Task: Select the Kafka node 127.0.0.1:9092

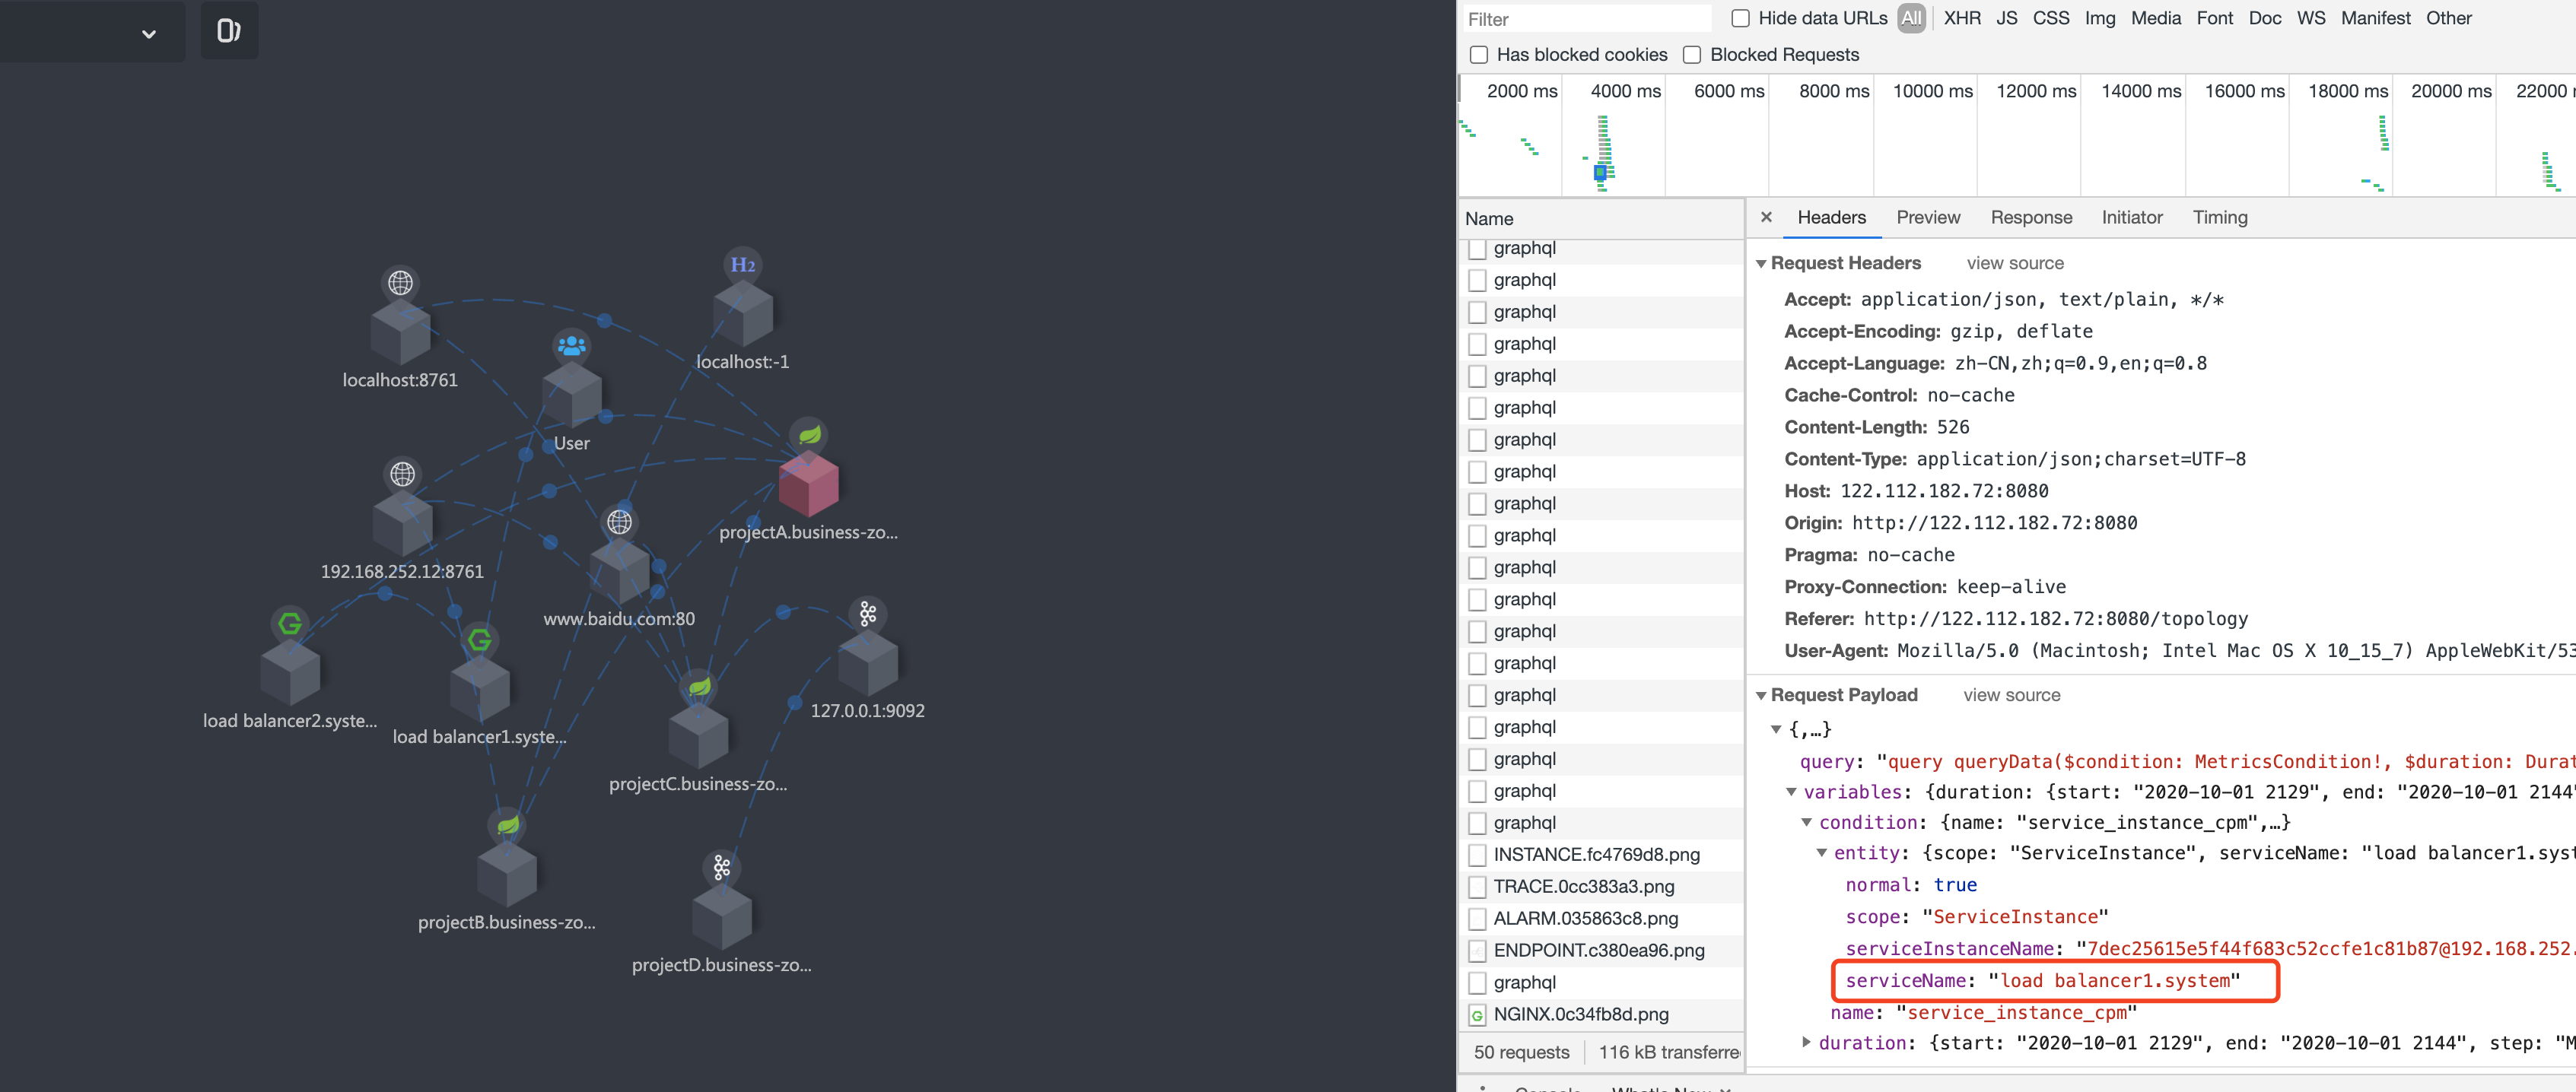Action: pos(868,662)
